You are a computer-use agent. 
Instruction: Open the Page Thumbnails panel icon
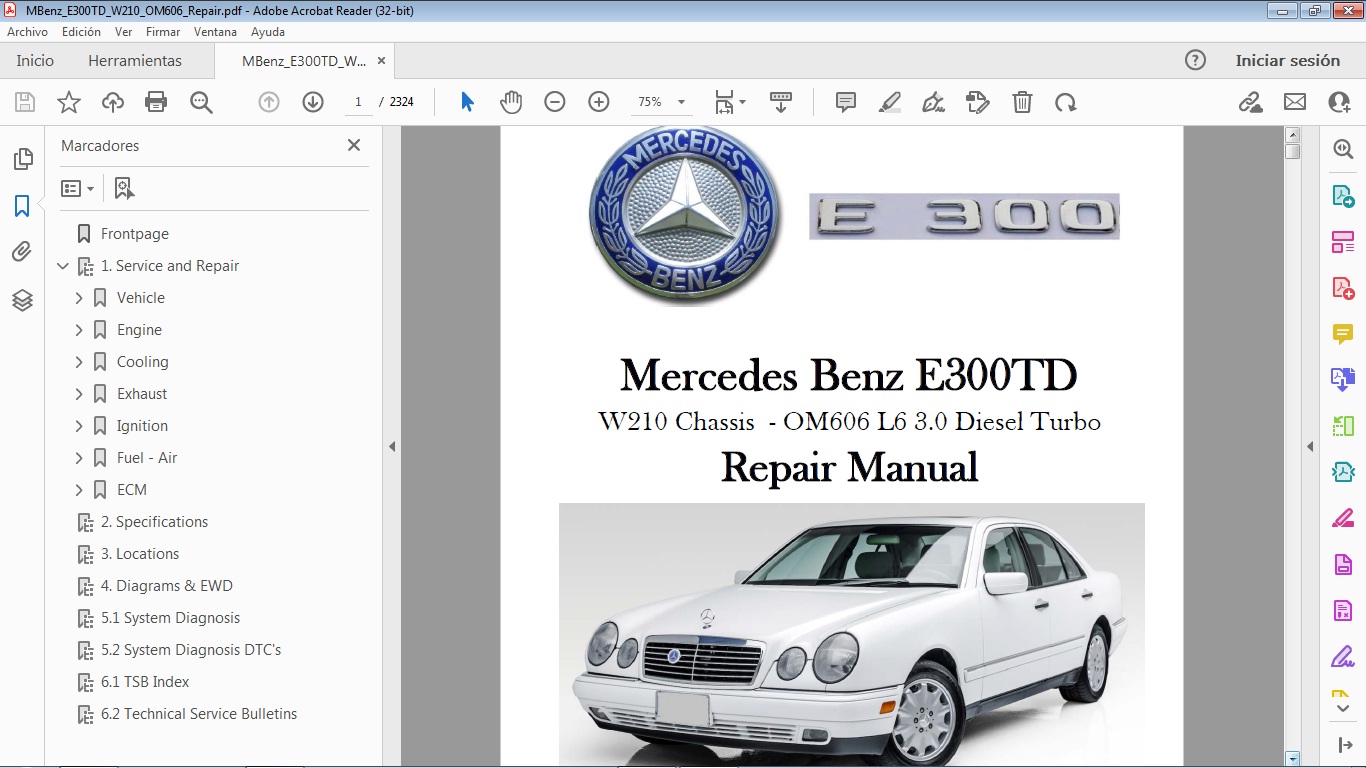(x=22, y=157)
